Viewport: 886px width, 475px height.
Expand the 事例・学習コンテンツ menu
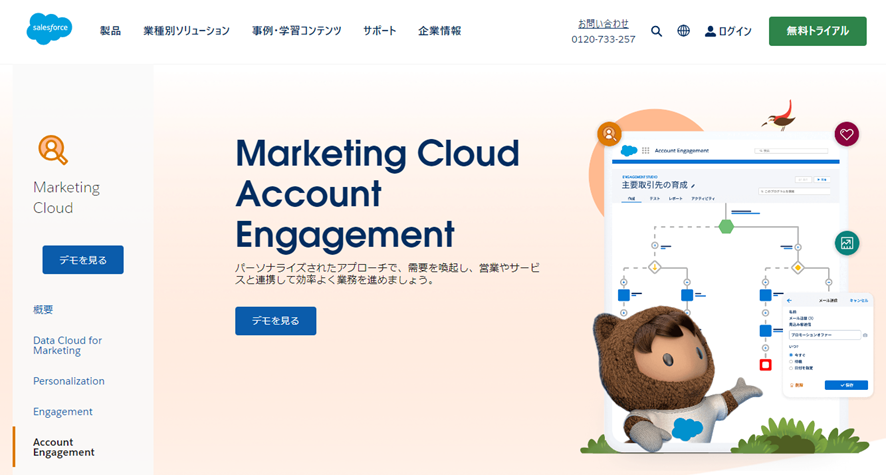pyautogui.click(x=297, y=30)
